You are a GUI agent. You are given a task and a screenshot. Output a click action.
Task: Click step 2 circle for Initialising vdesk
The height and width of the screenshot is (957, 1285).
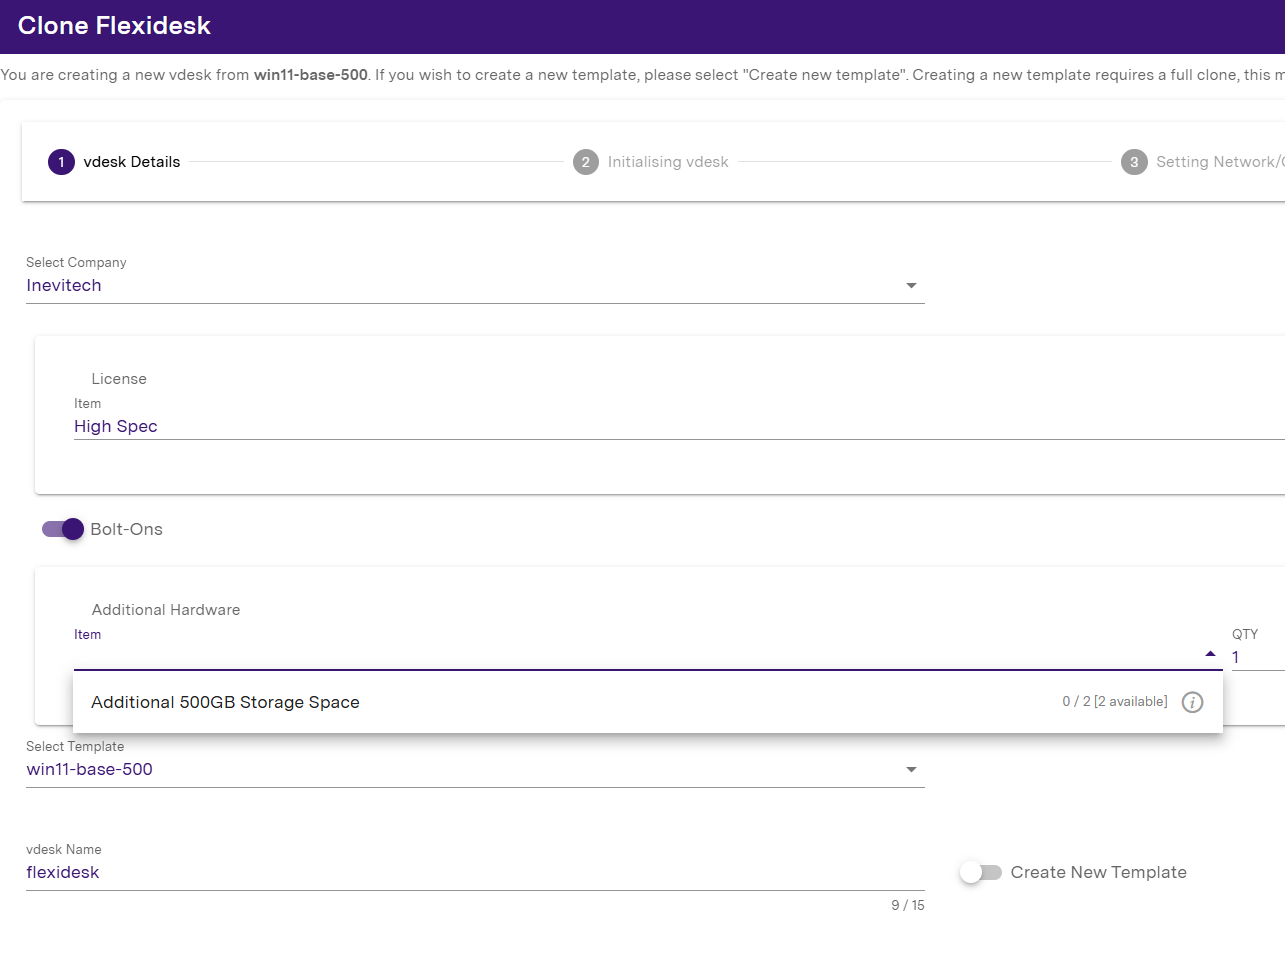click(585, 162)
